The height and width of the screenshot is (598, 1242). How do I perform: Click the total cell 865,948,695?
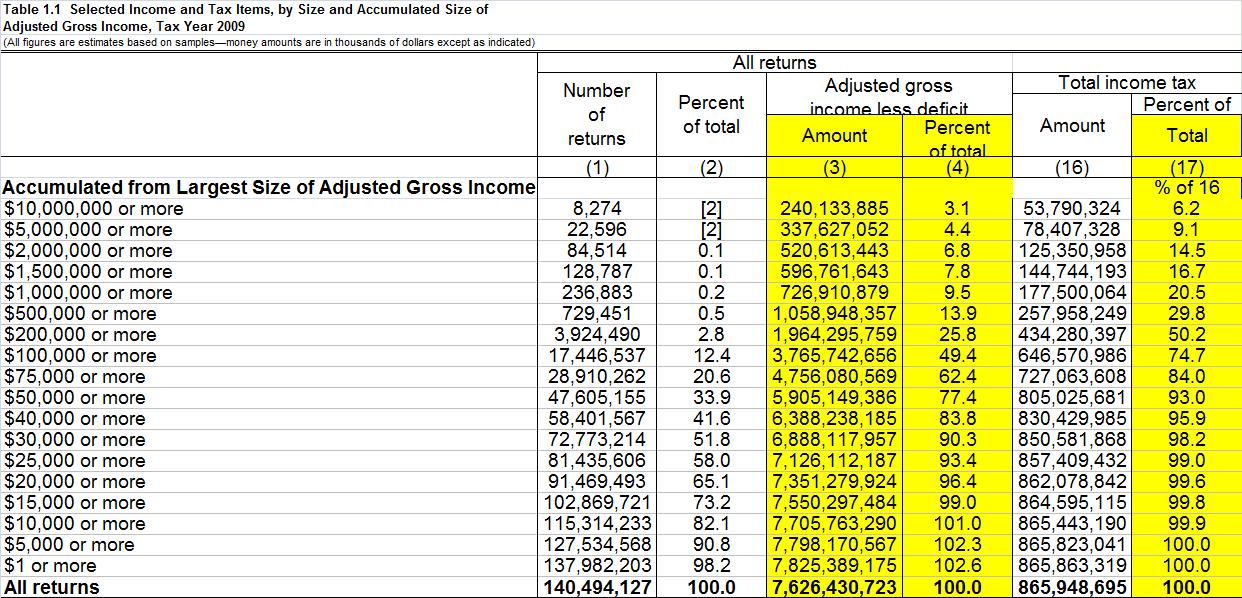(x=1072, y=587)
